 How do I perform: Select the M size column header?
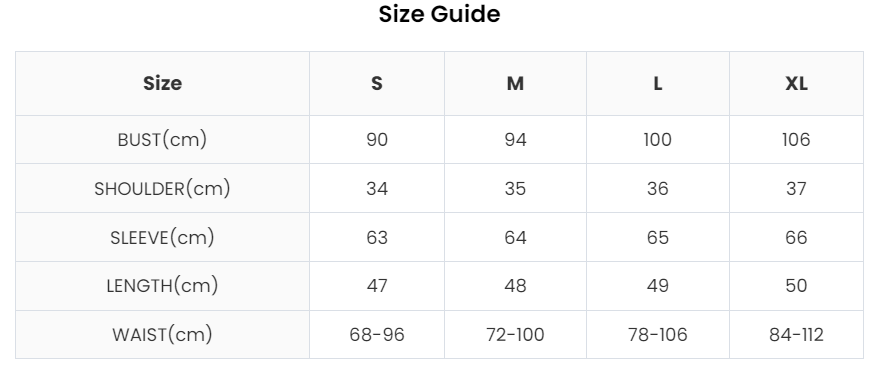[x=515, y=83]
